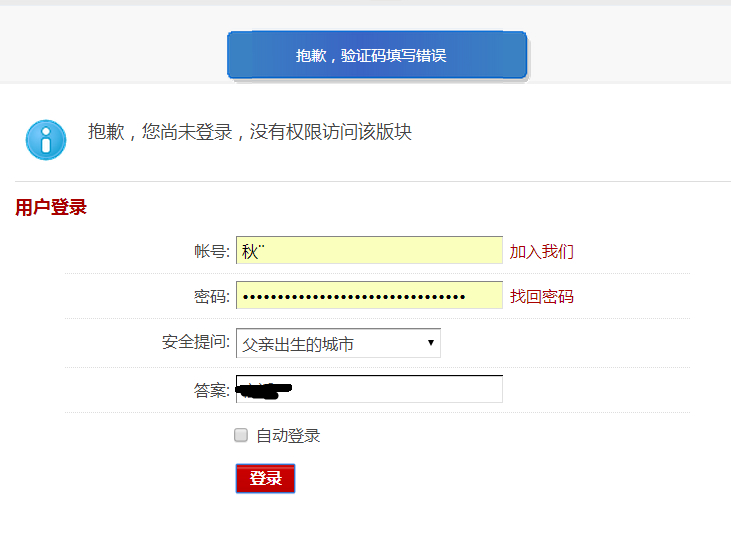Click the 答案 field label
Image resolution: width=731 pixels, height=542 pixels.
pyautogui.click(x=212, y=390)
